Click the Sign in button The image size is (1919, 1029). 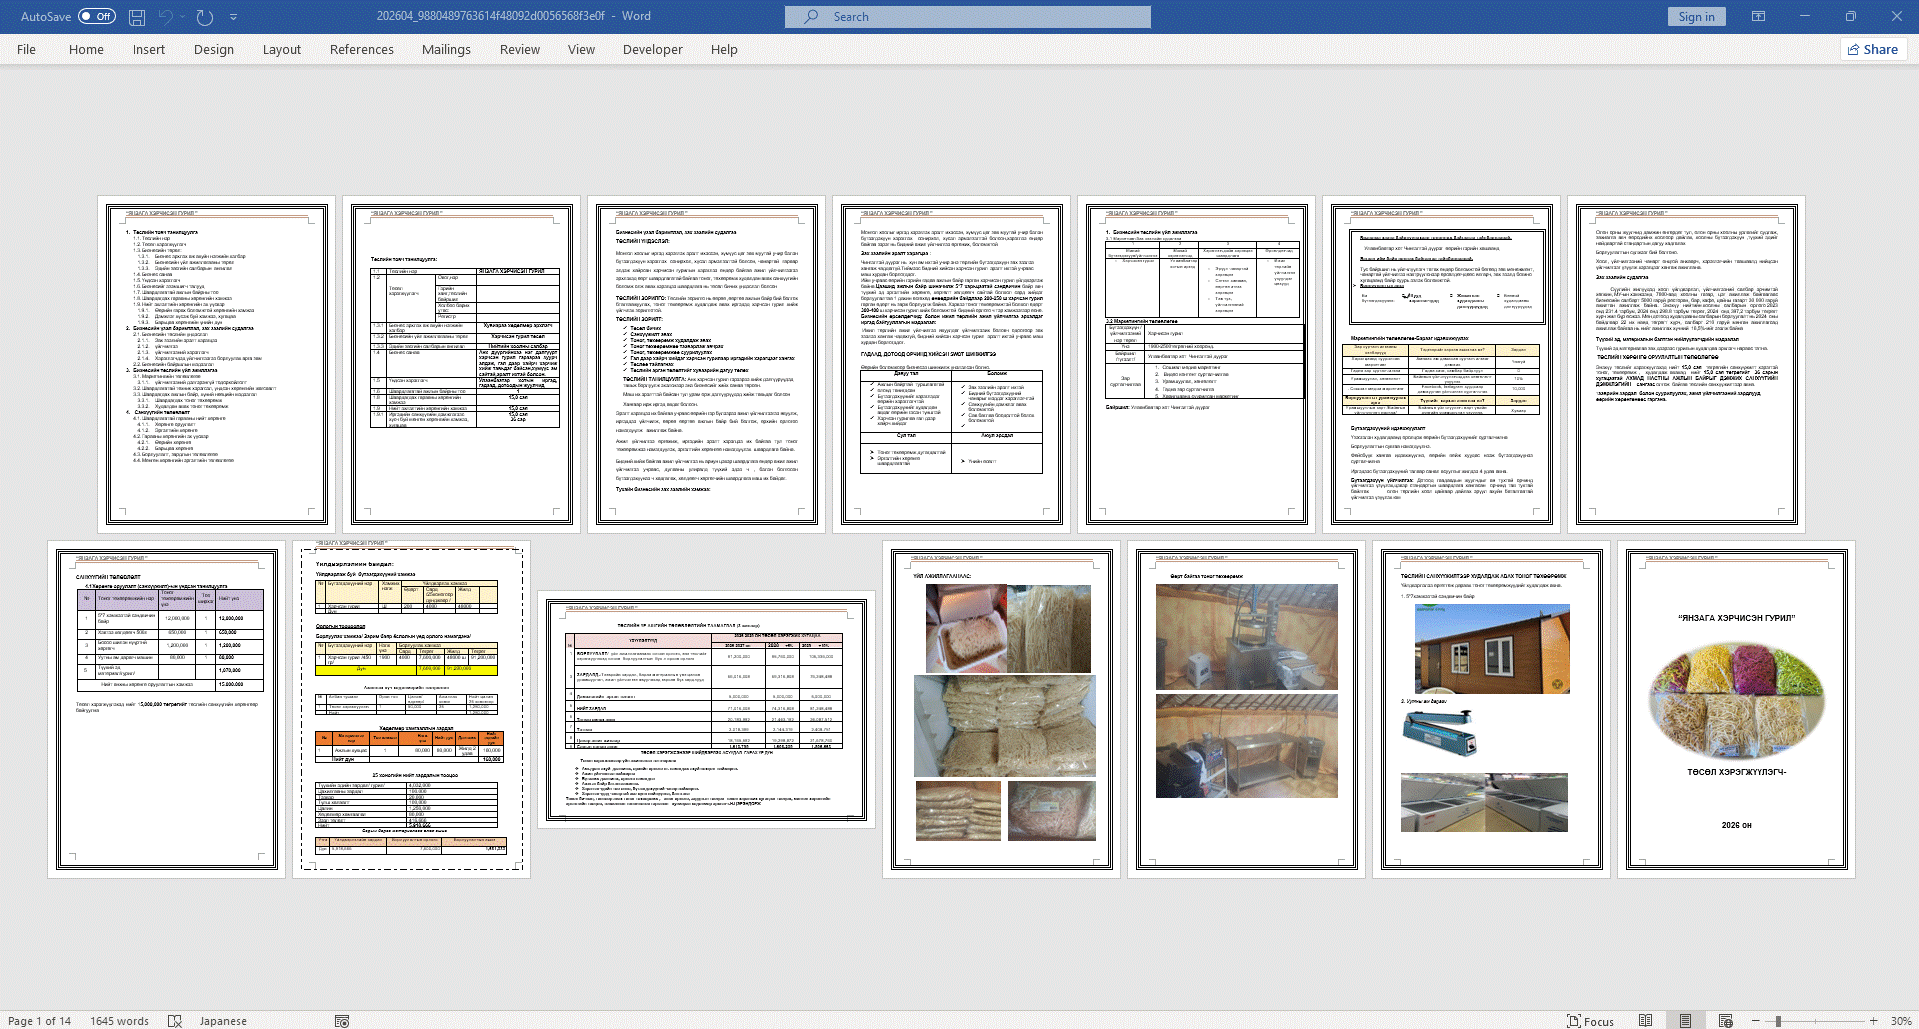tap(1696, 16)
